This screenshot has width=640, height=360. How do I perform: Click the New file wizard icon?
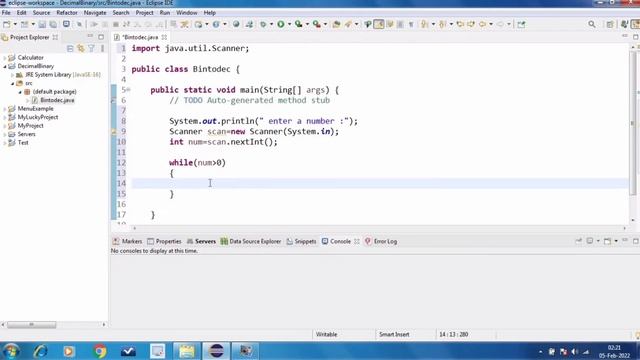(7, 24)
